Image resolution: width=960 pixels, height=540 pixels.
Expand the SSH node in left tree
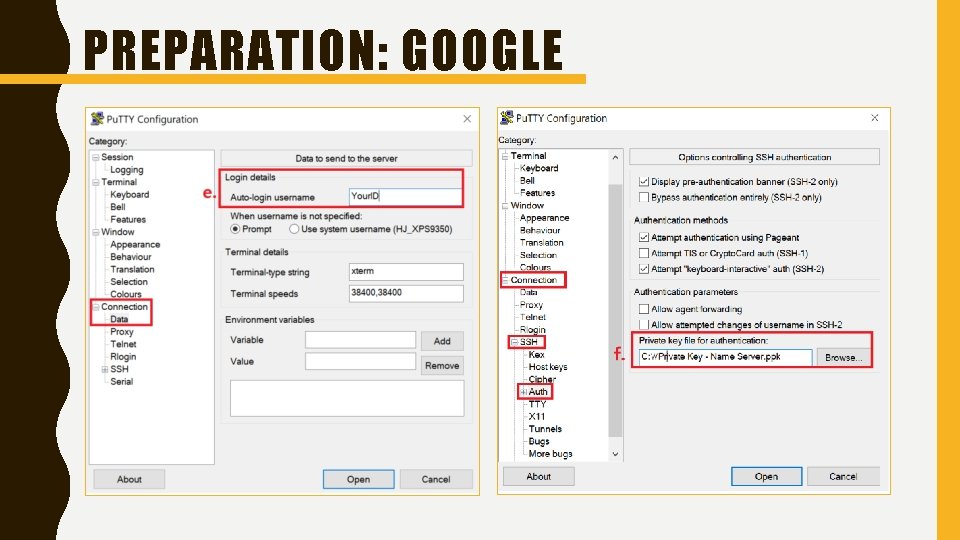(x=105, y=369)
